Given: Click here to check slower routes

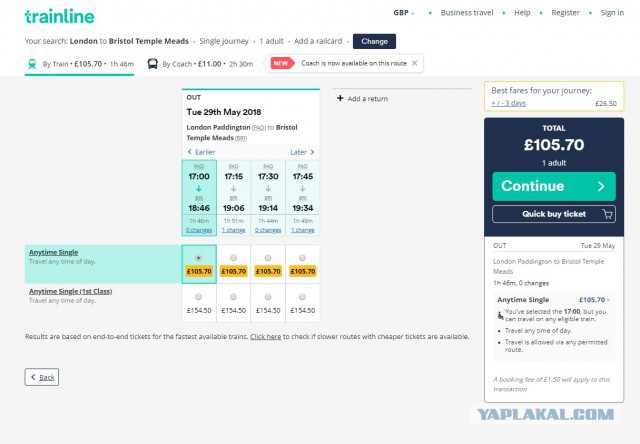Looking at the screenshot, I should point(265,337).
